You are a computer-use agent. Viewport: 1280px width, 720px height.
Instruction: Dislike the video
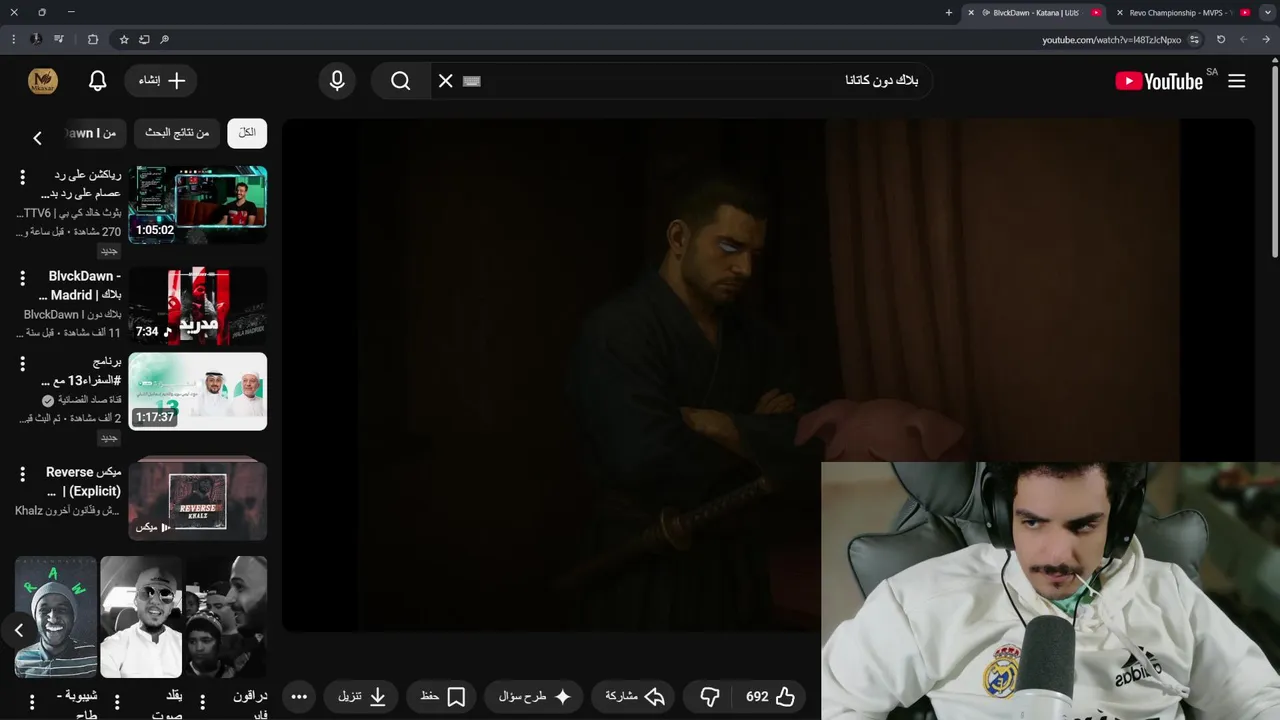click(710, 696)
